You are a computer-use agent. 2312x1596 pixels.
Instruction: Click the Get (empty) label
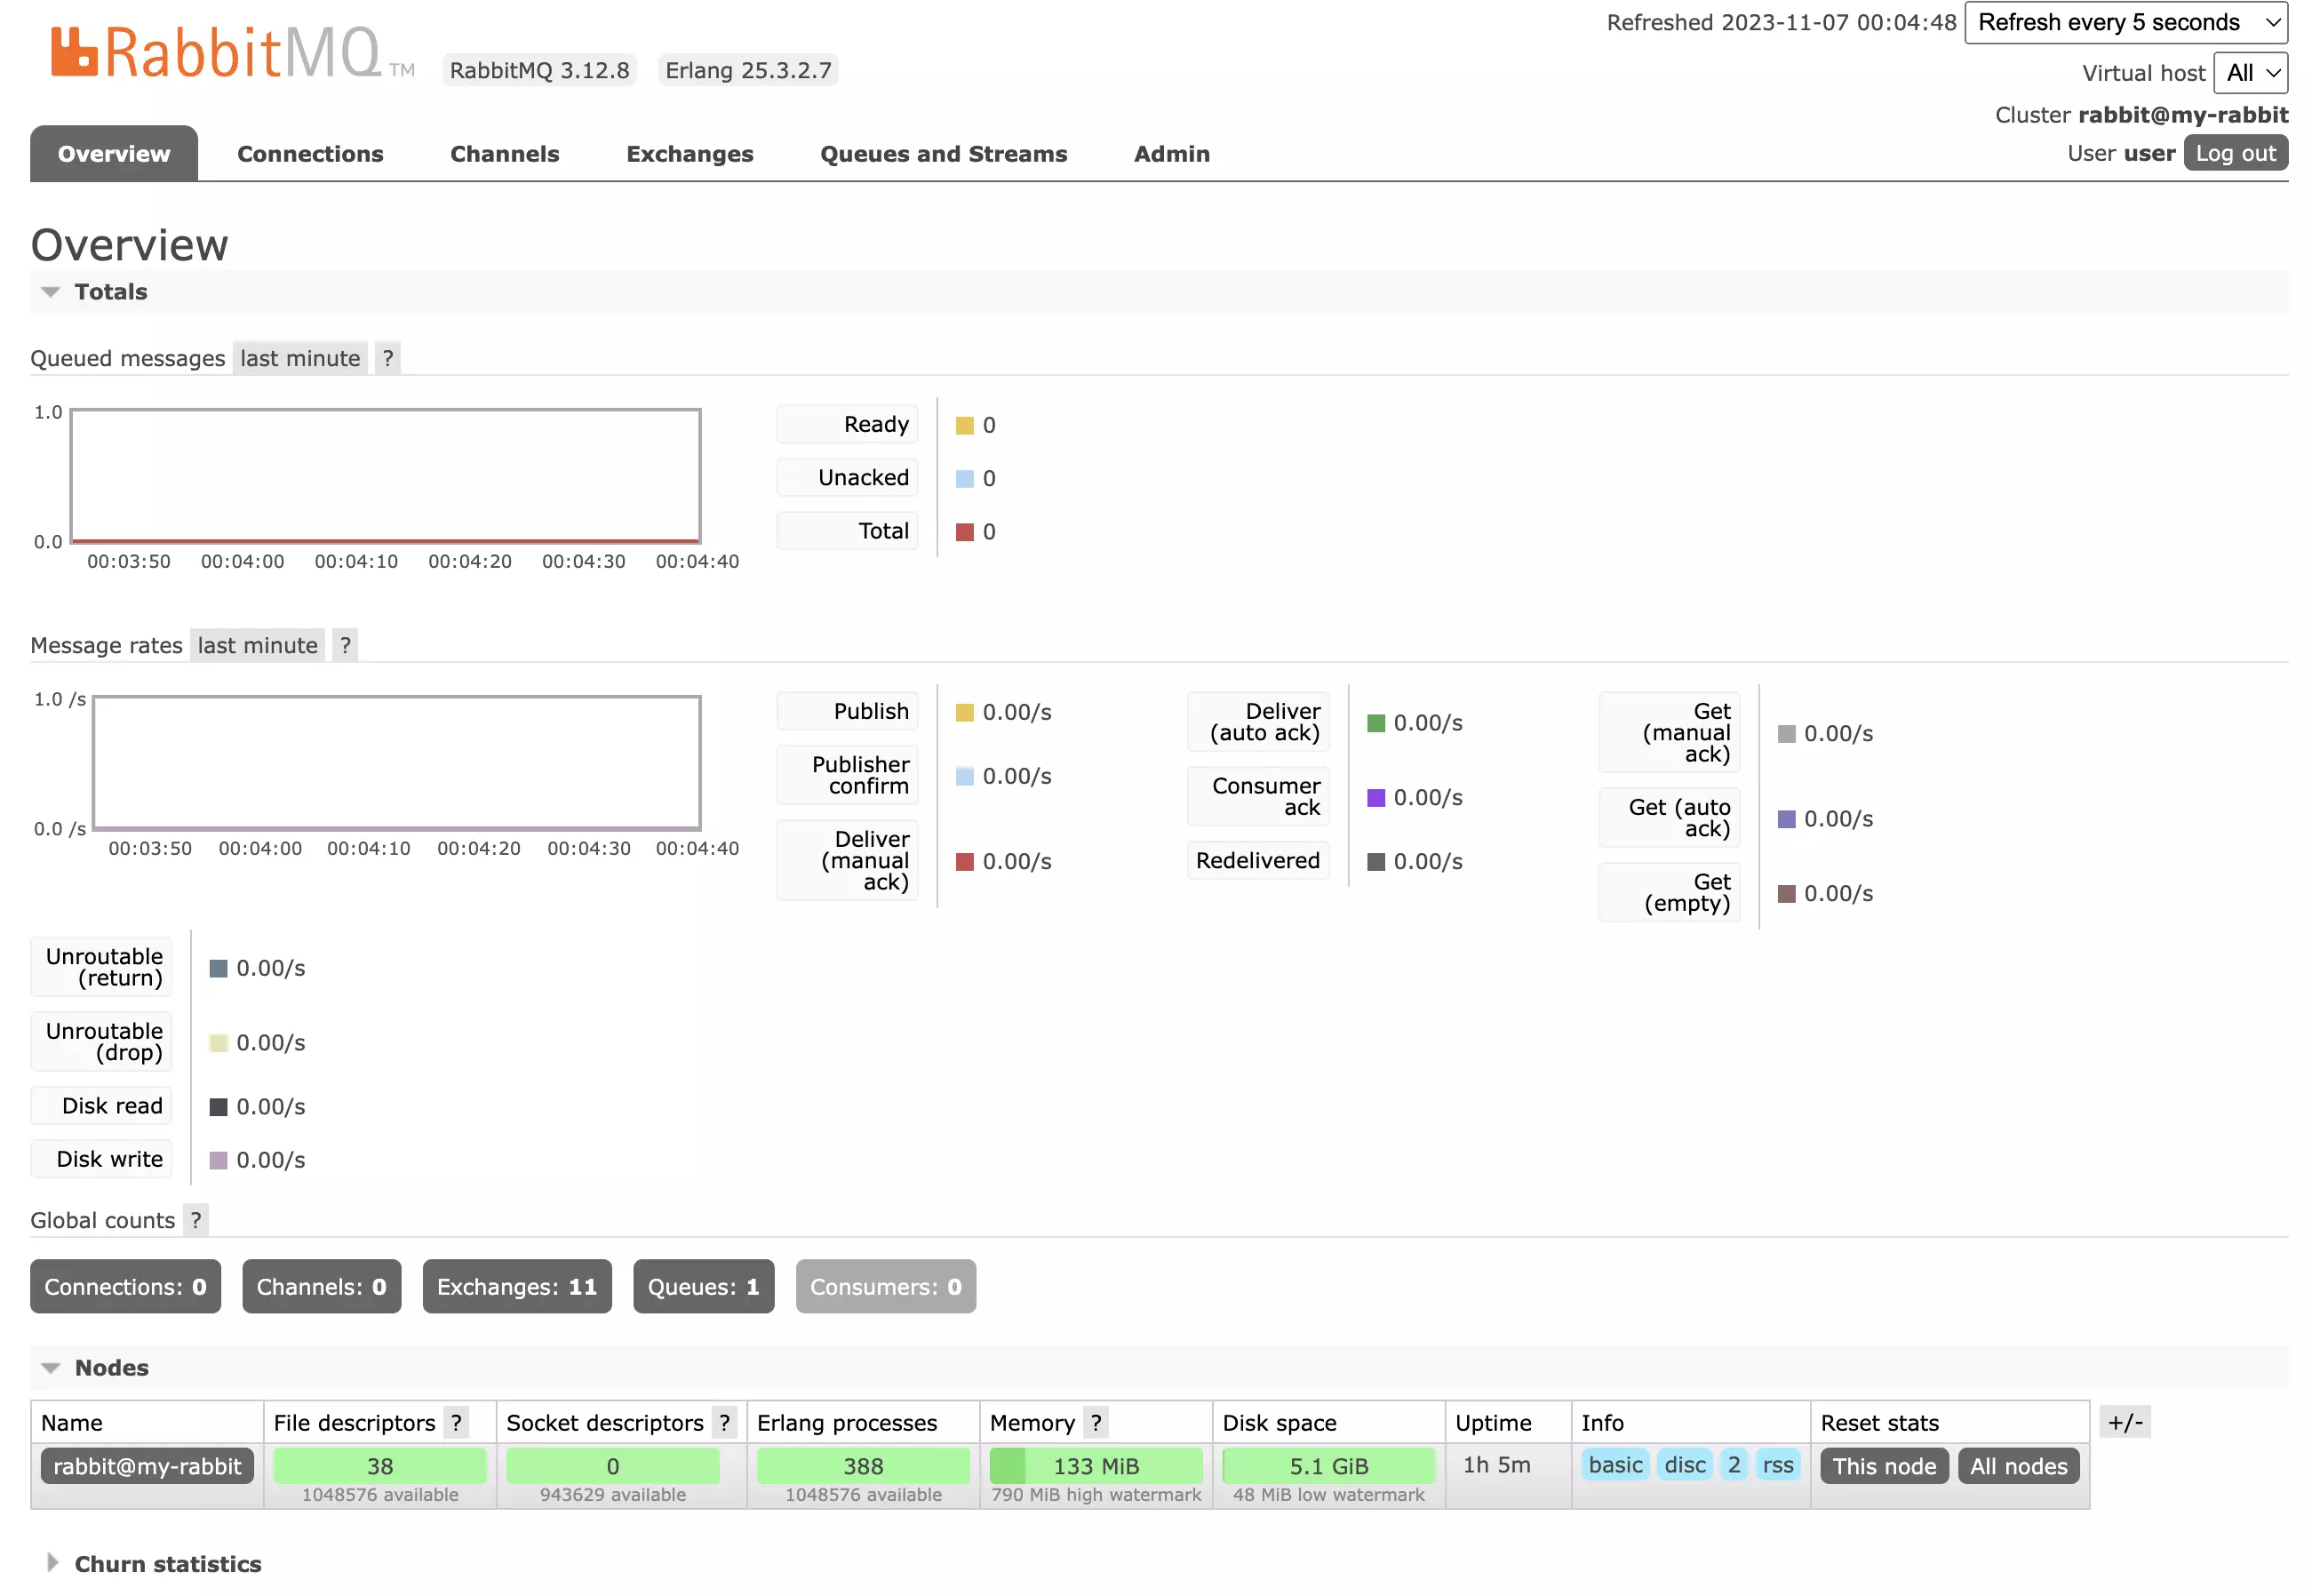[x=1669, y=892]
